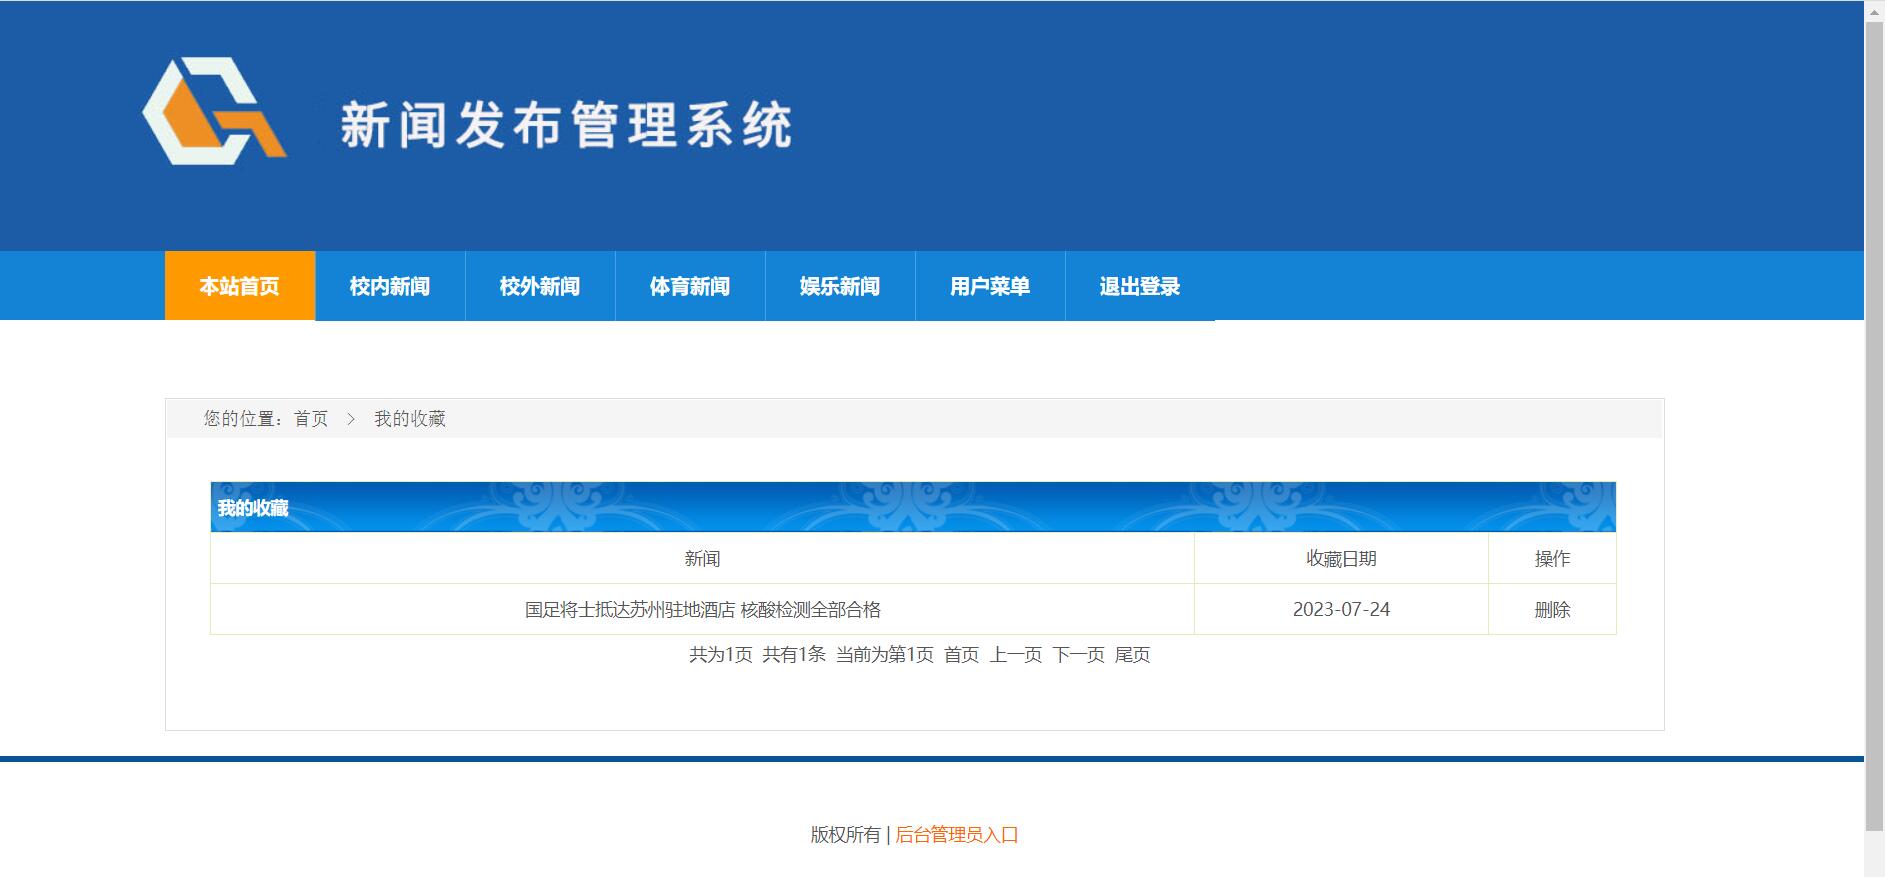The height and width of the screenshot is (877, 1885).
Task: Open the 用户菜单 menu
Action: 990,286
